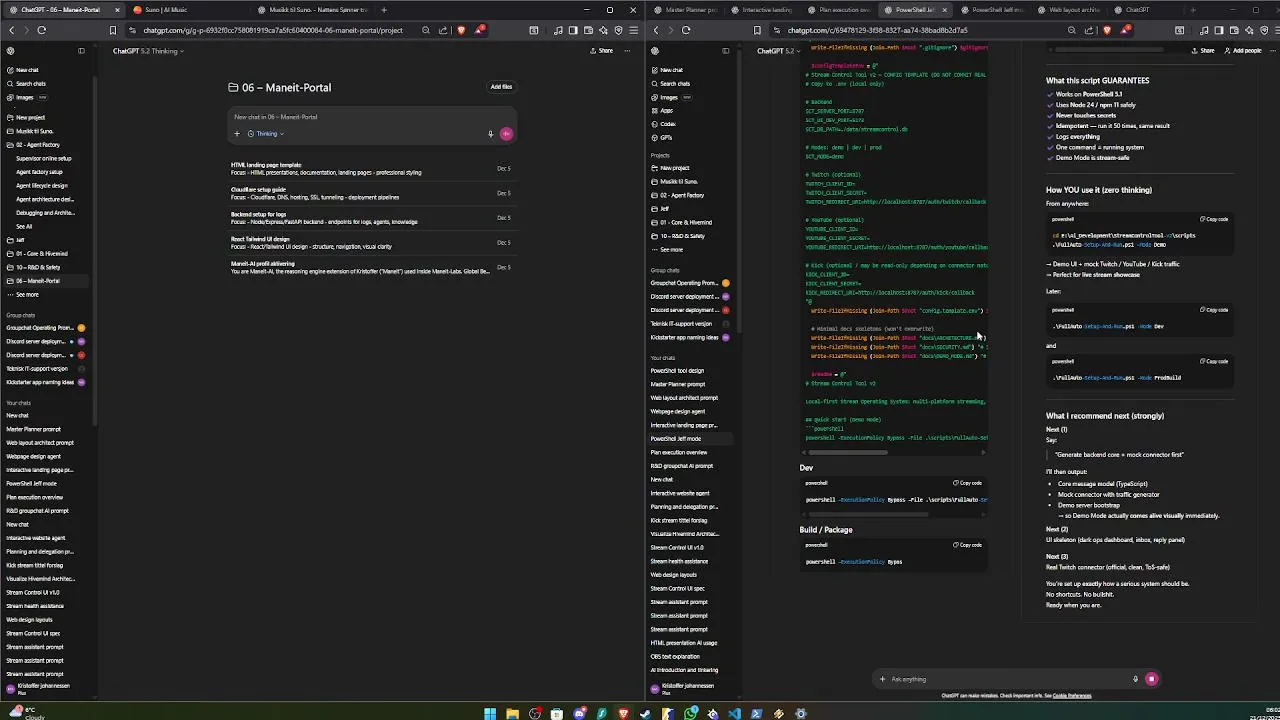Start voice mode with pink button in project chat box
This screenshot has width=1280, height=720.
(506, 134)
